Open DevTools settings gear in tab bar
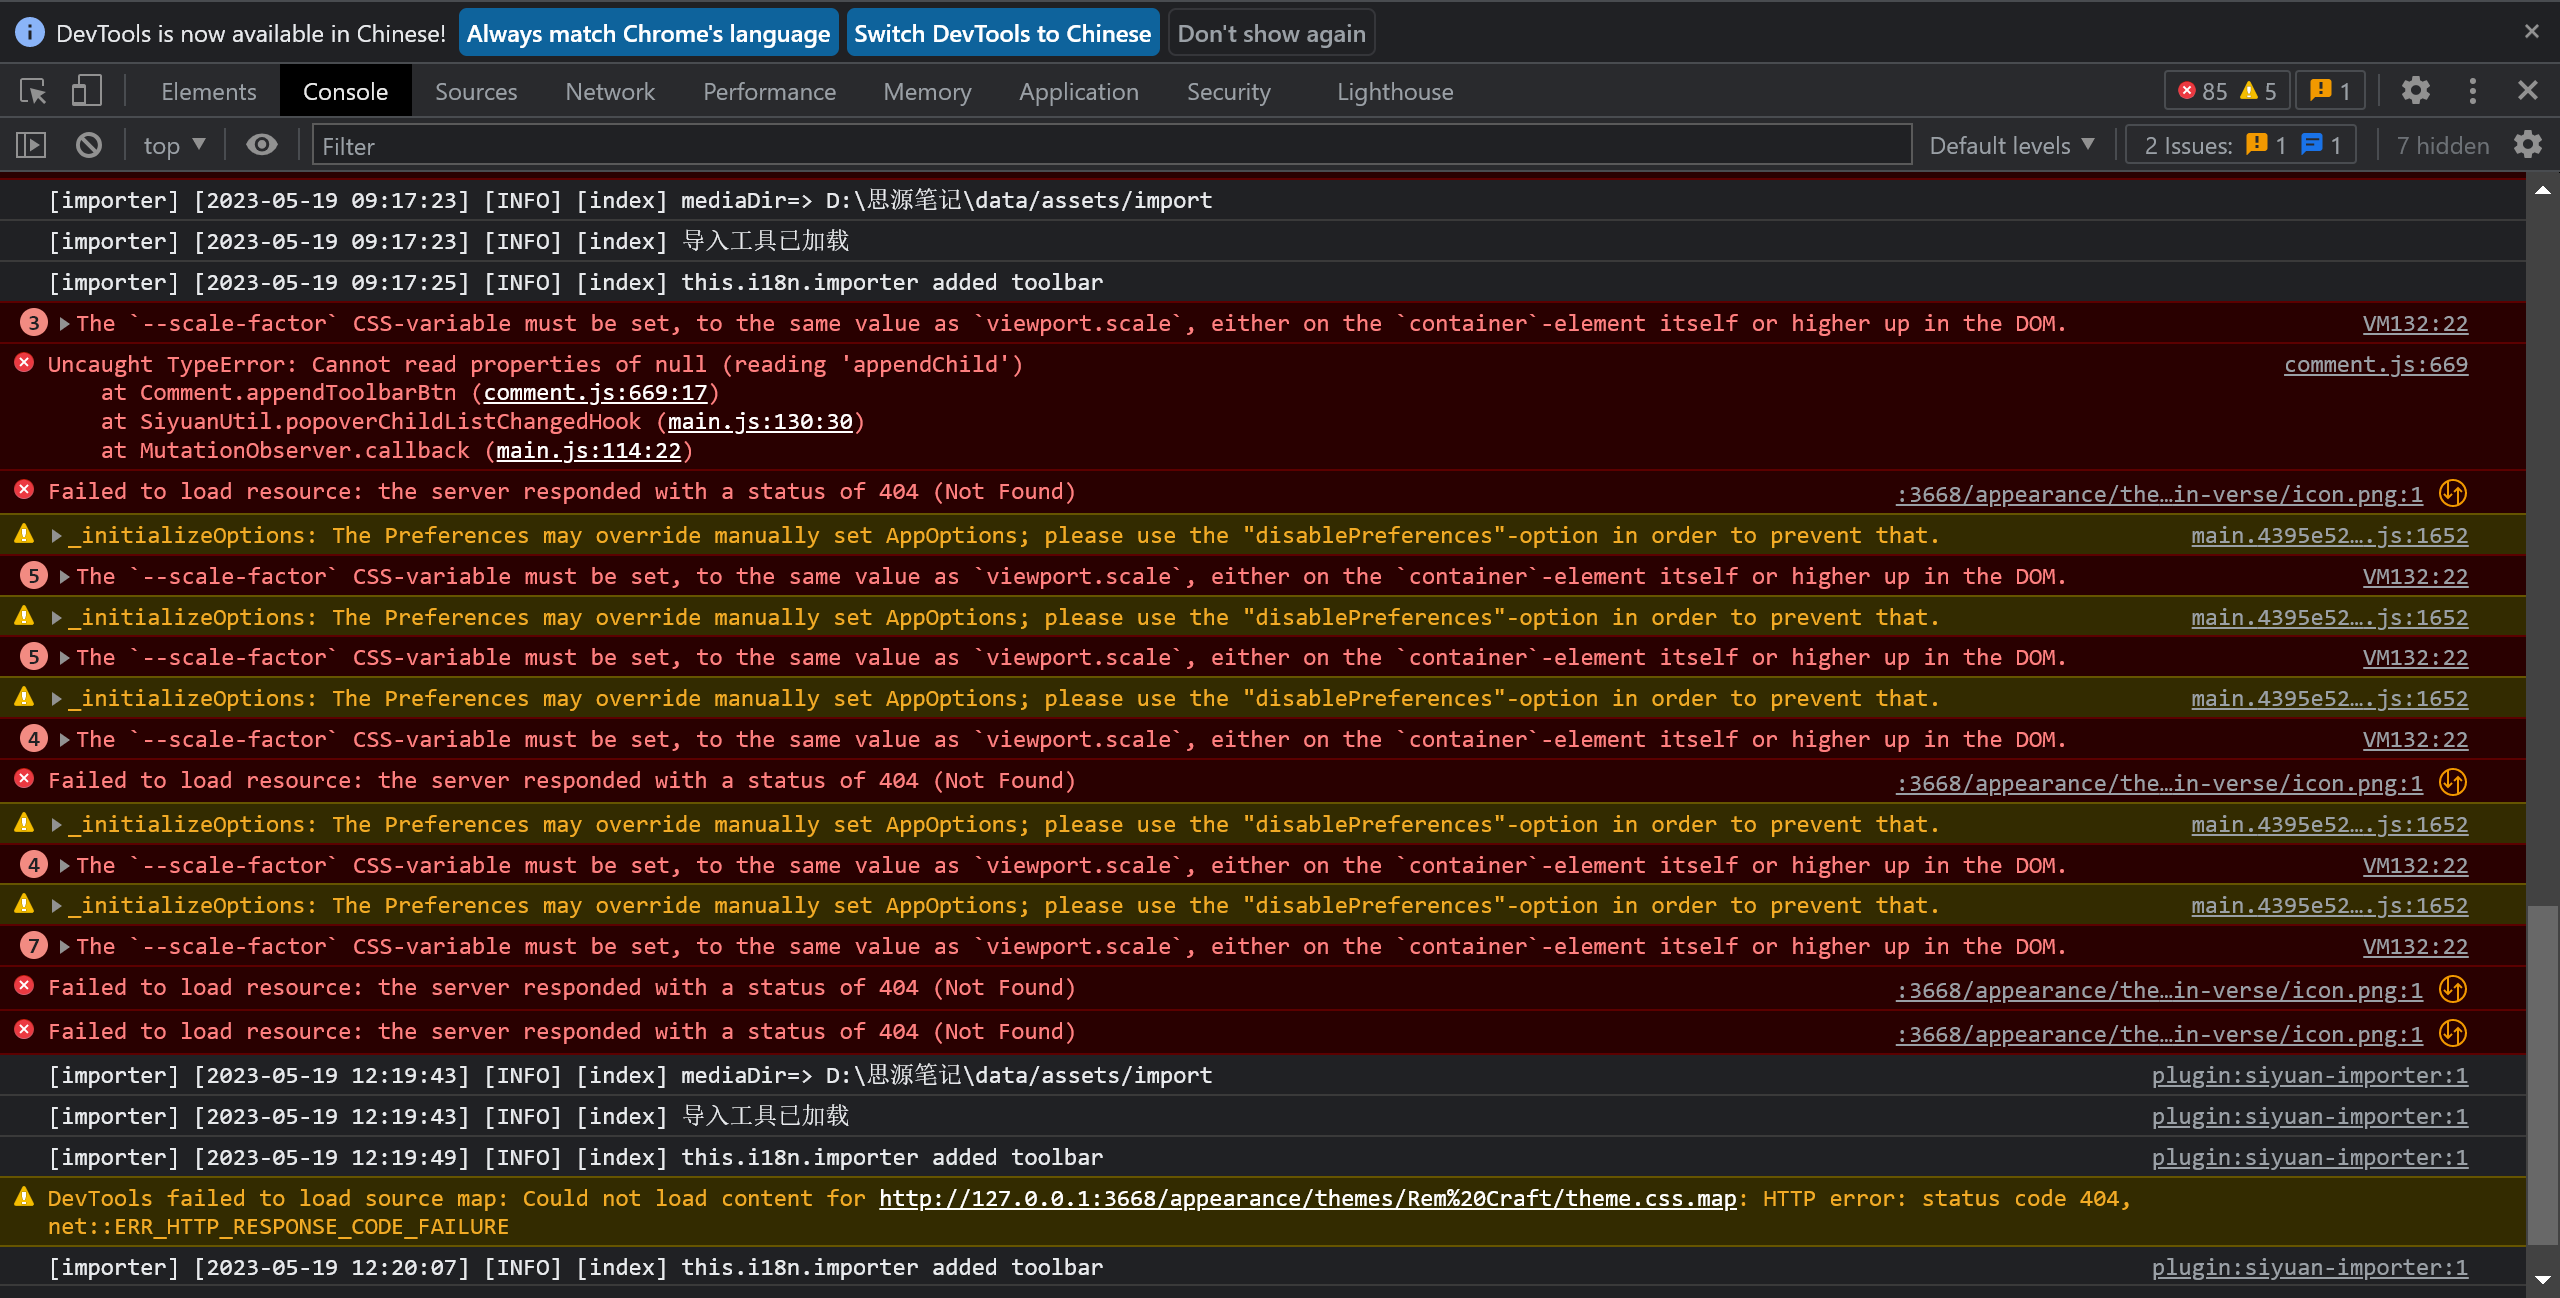 point(2415,91)
